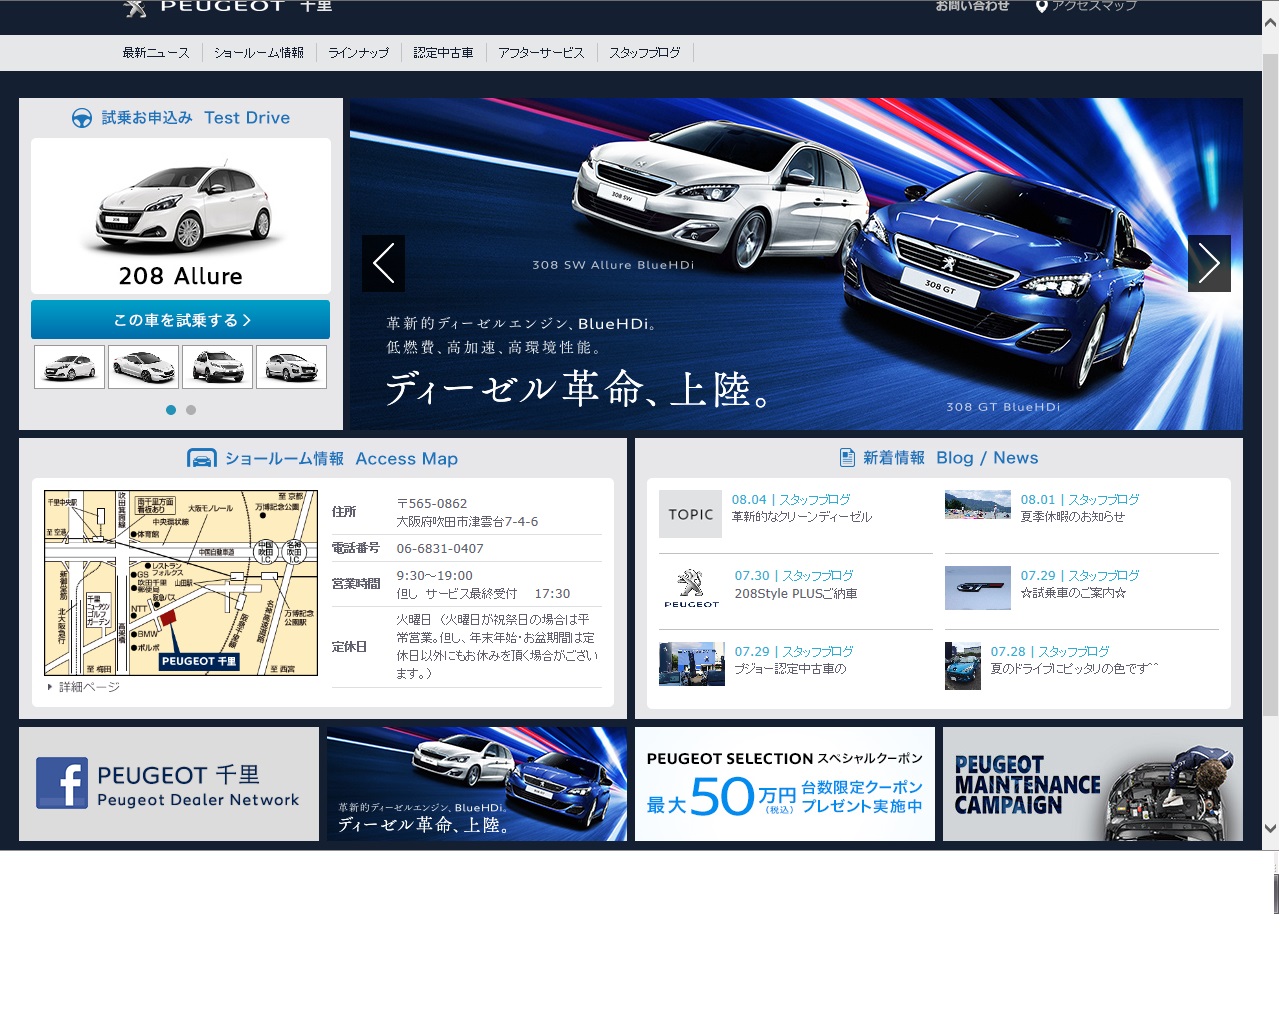1280x1024 pixels.
Task: Open the 08.01 夏季休暇のお知らせ post
Action: click(x=1072, y=517)
